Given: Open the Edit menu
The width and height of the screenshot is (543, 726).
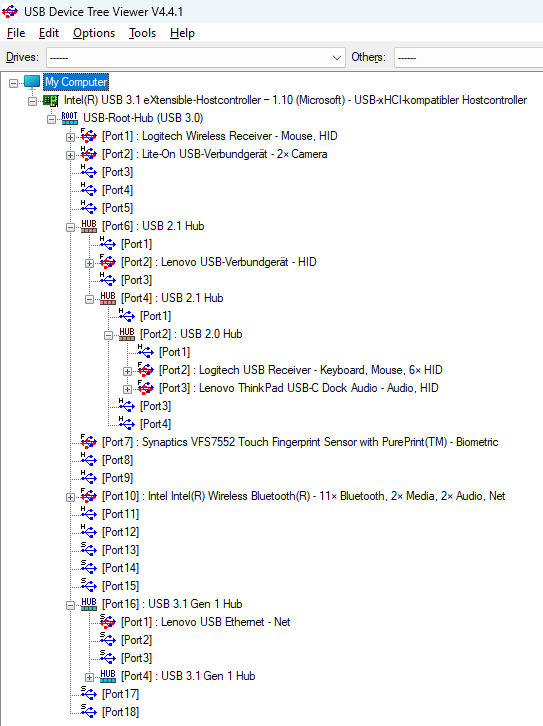Looking at the screenshot, I should [49, 33].
